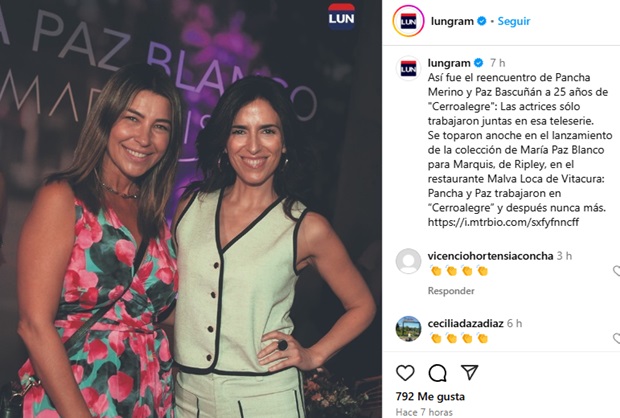This screenshot has height=418, width=620.
Task: Click the verified badge in the header
Action: point(482,21)
